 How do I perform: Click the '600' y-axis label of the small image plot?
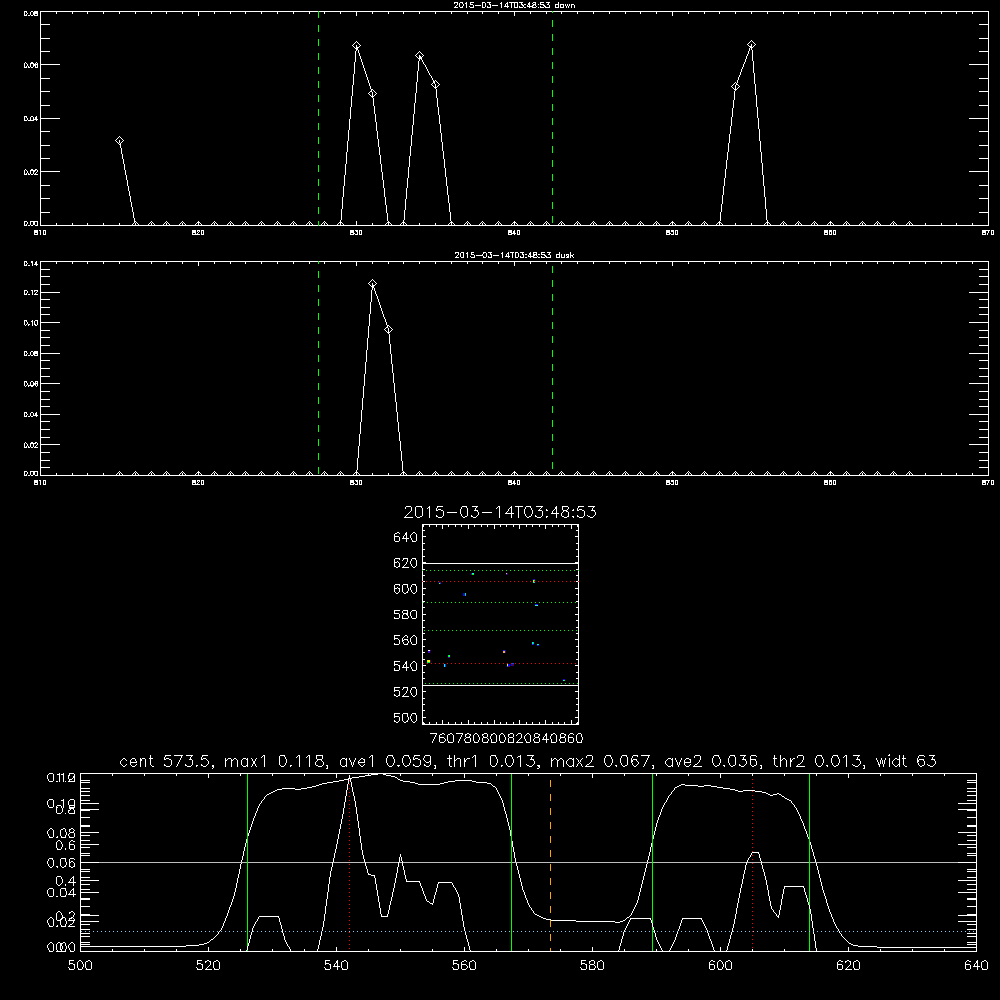pyautogui.click(x=405, y=589)
